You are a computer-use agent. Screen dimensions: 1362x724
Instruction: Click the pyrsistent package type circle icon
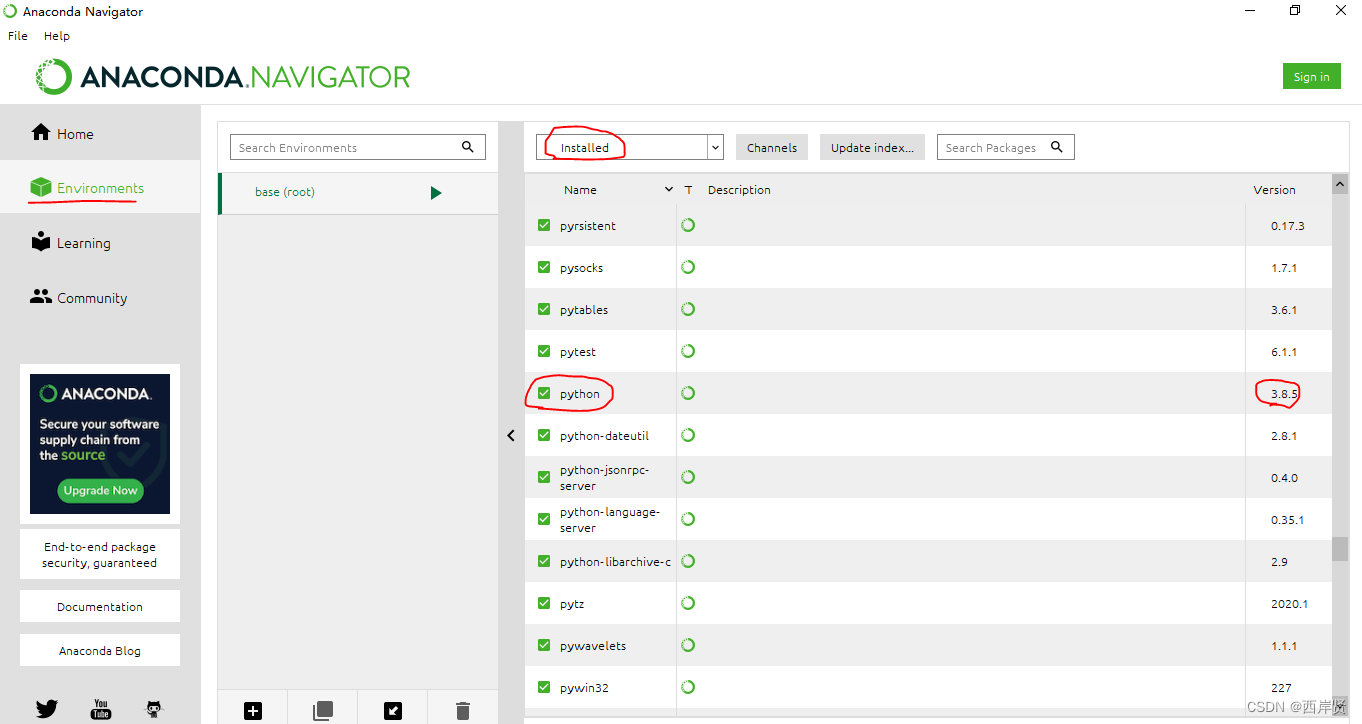pyautogui.click(x=688, y=225)
